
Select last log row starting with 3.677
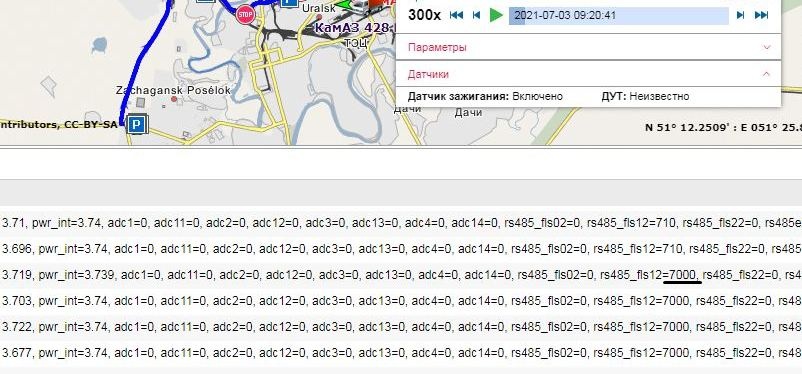coord(401,353)
